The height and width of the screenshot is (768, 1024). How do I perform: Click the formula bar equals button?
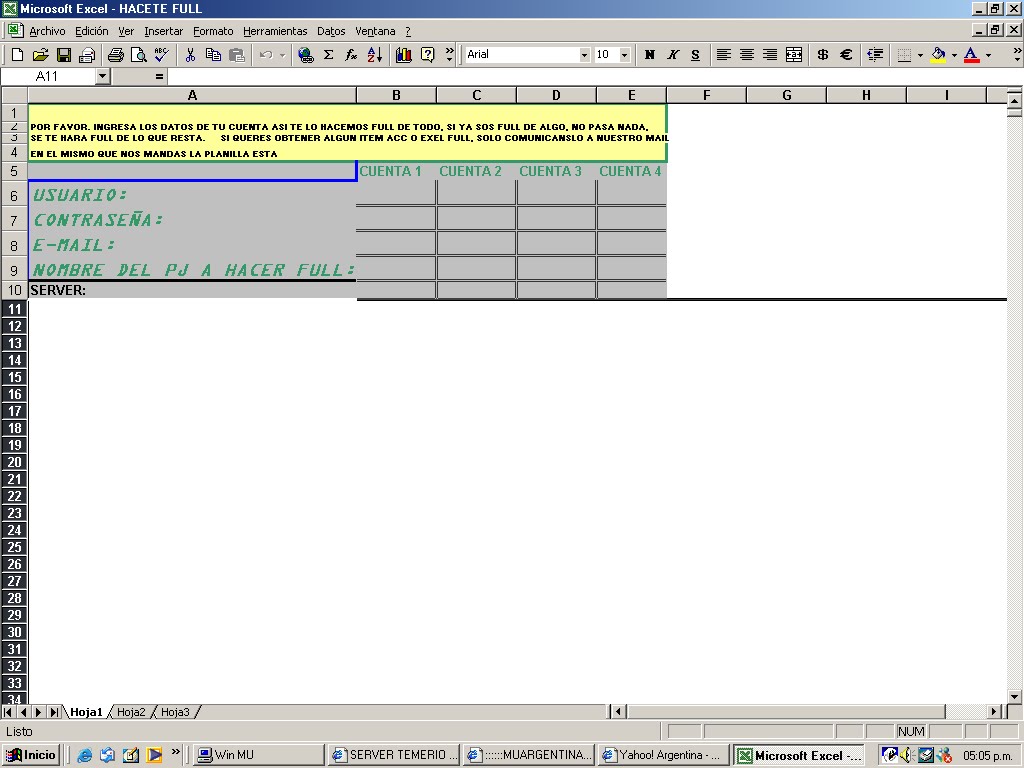pyautogui.click(x=159, y=76)
